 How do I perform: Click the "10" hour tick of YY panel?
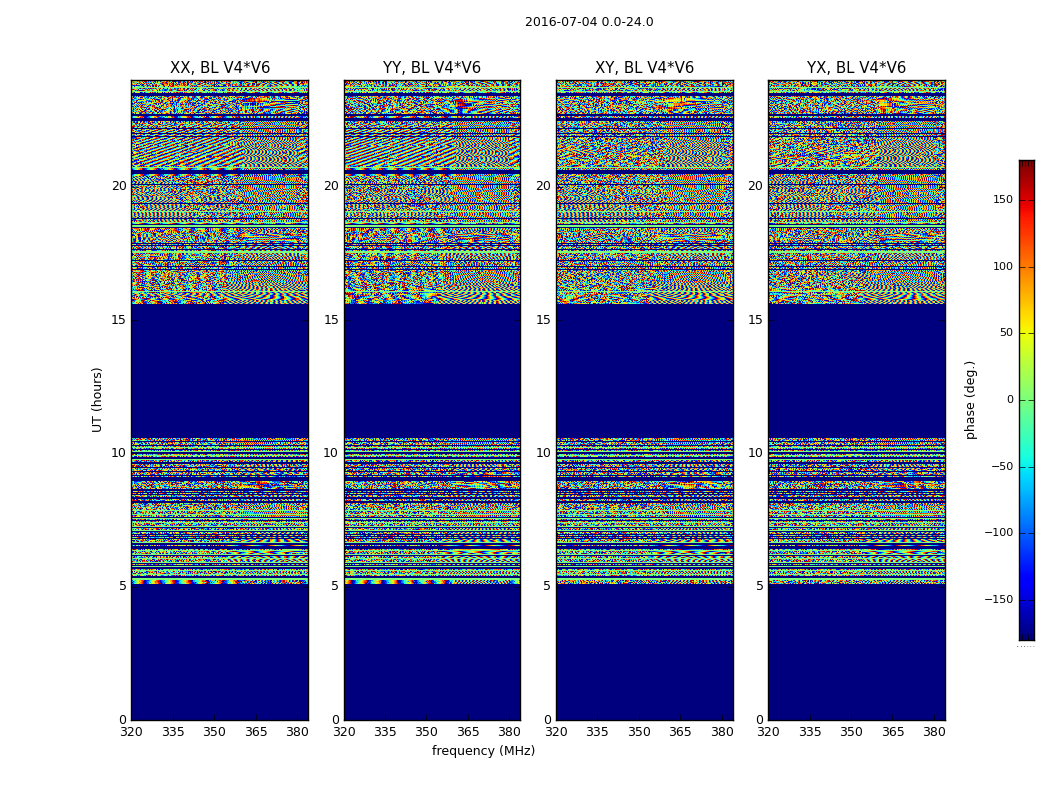(331, 453)
